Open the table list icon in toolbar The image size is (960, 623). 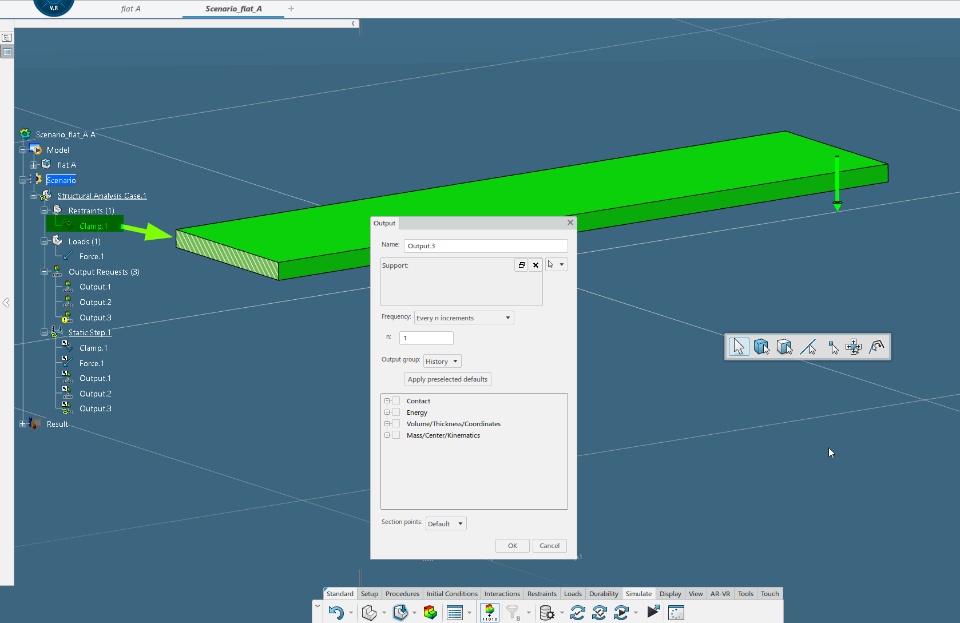455,612
